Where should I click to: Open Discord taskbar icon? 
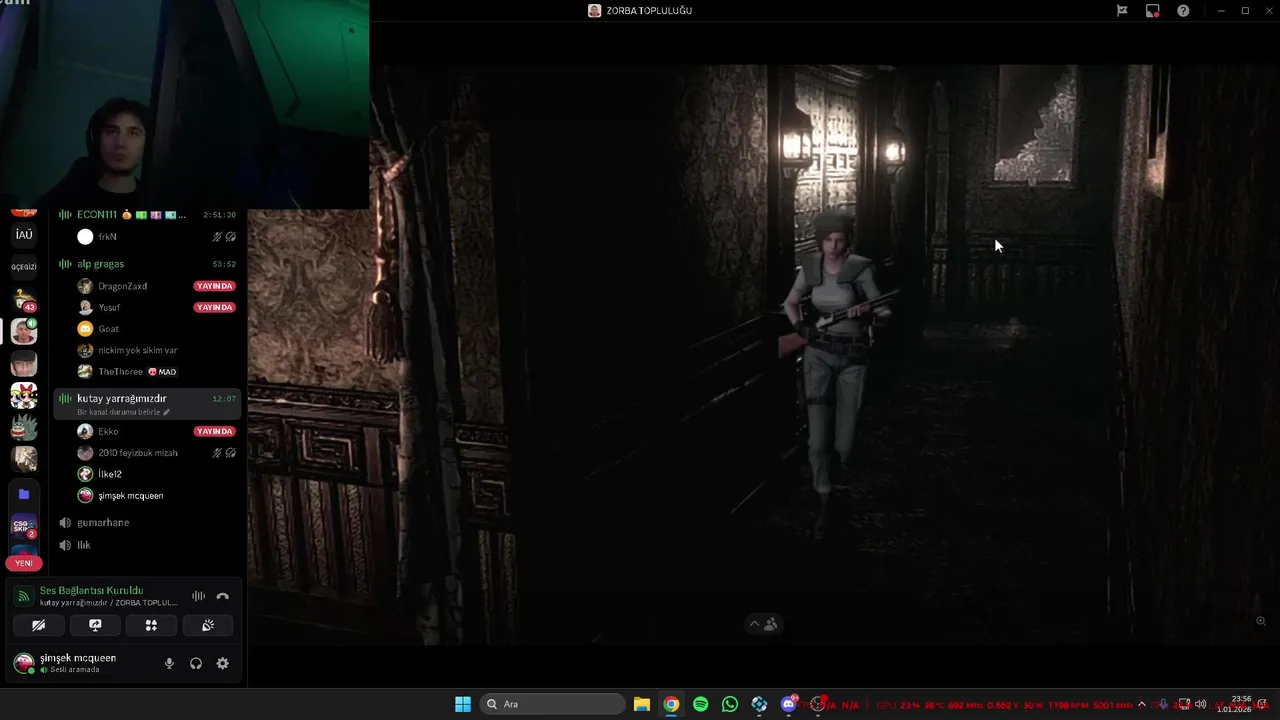pyautogui.click(x=788, y=704)
